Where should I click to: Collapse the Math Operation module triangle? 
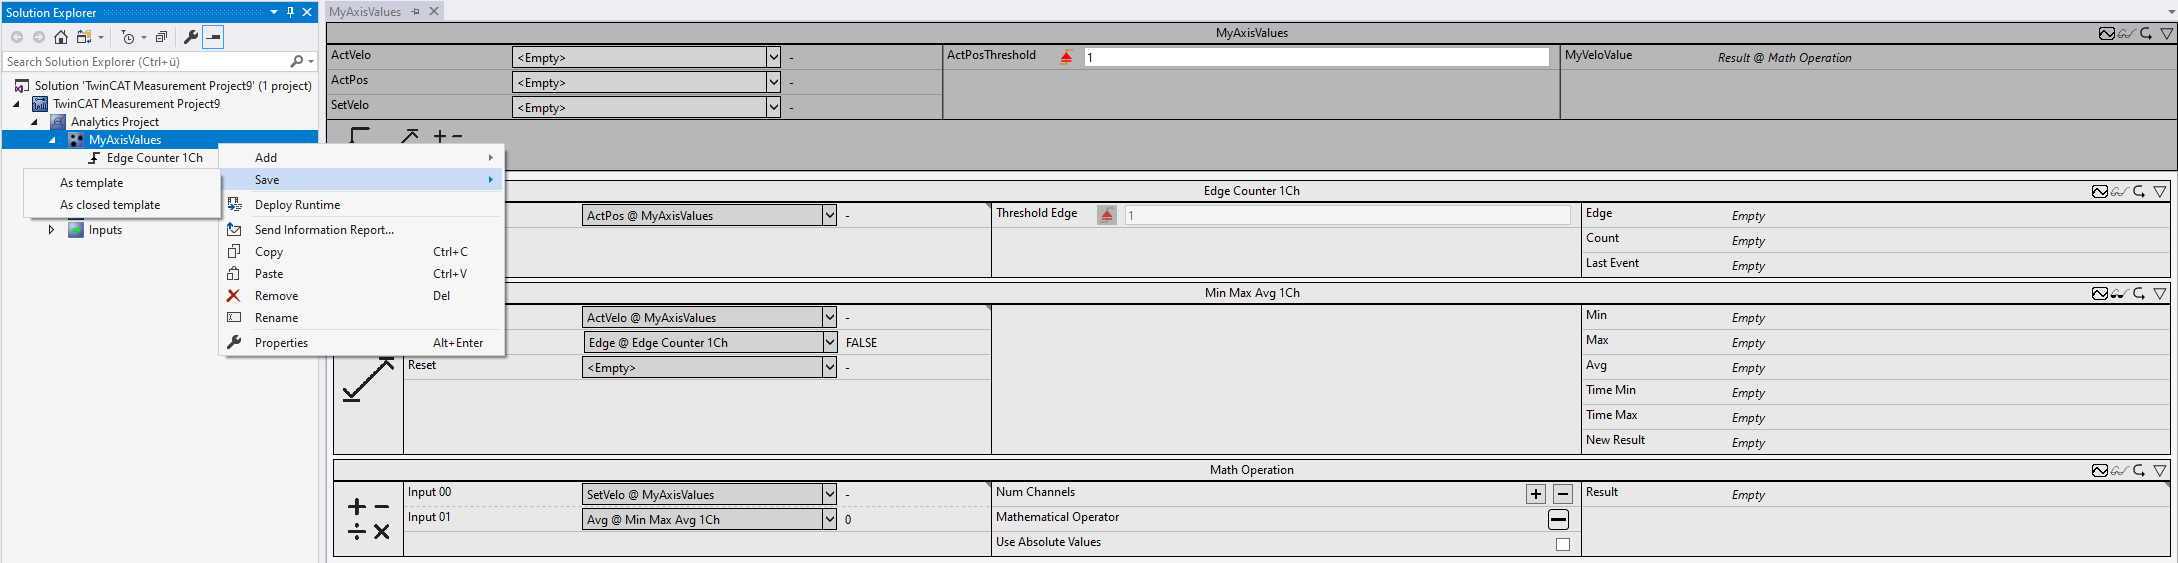[x=2160, y=470]
